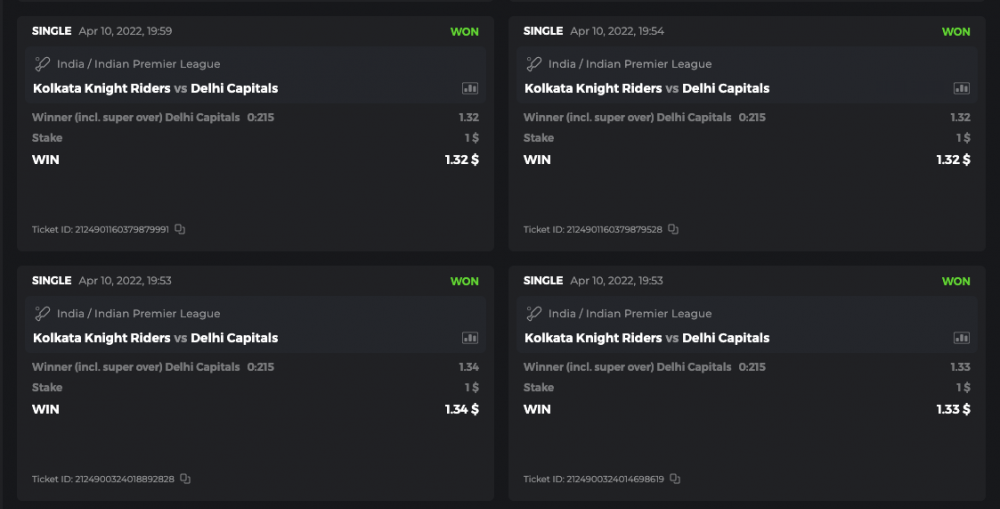
Task: Click the 1.33 $ win amount
Action: click(953, 409)
